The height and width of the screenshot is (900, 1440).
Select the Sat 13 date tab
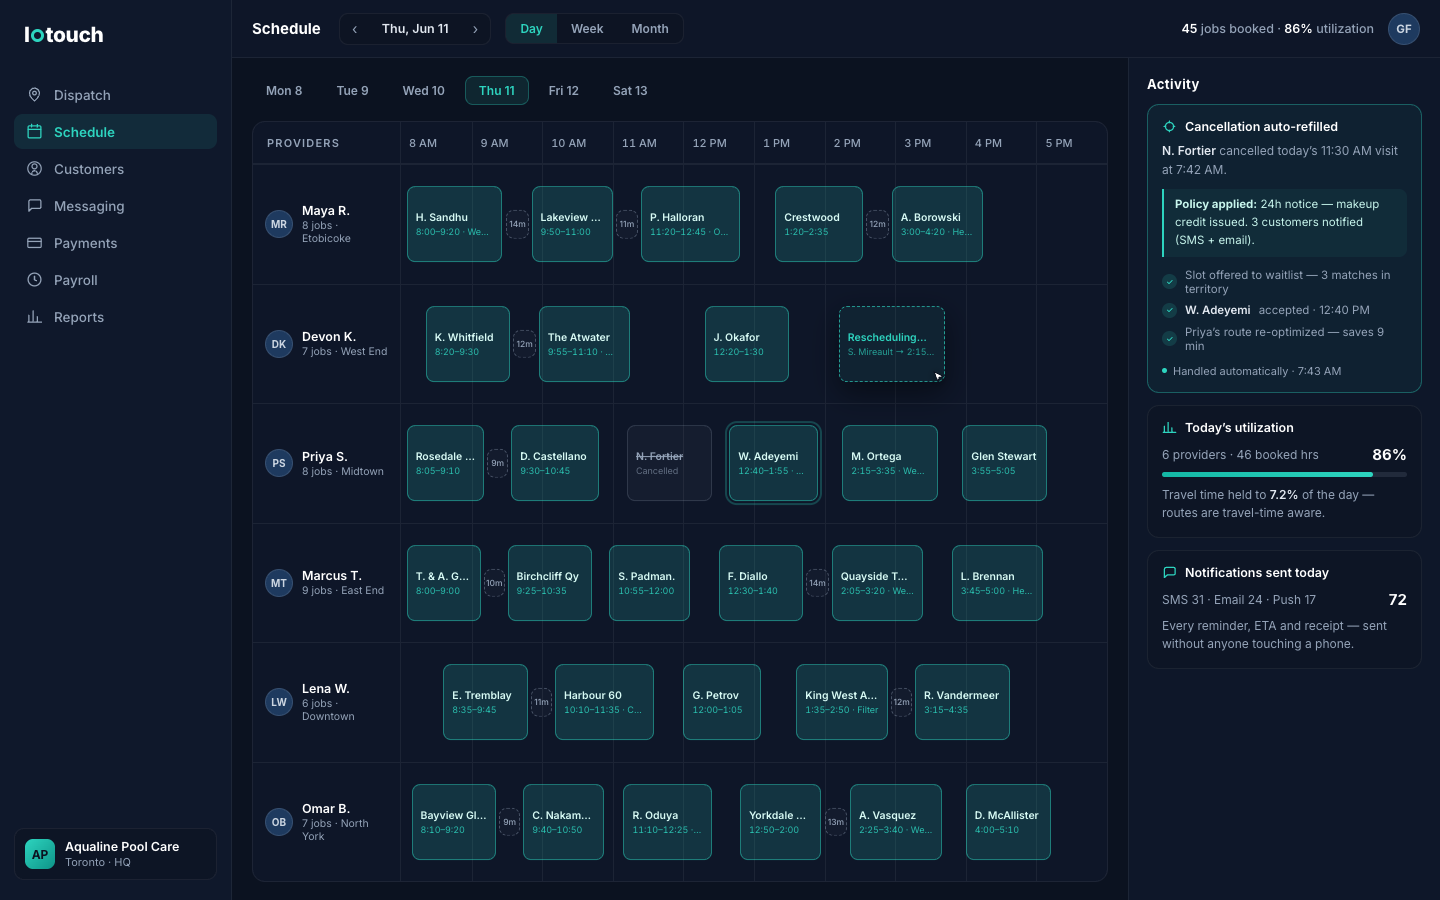click(x=630, y=91)
